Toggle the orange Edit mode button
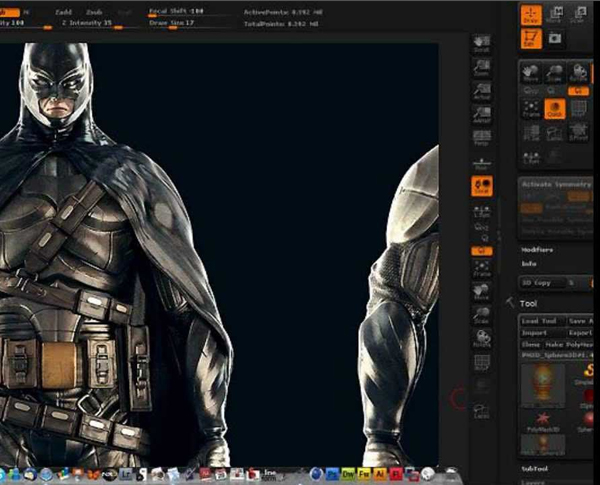600x485 pixels. point(531,38)
